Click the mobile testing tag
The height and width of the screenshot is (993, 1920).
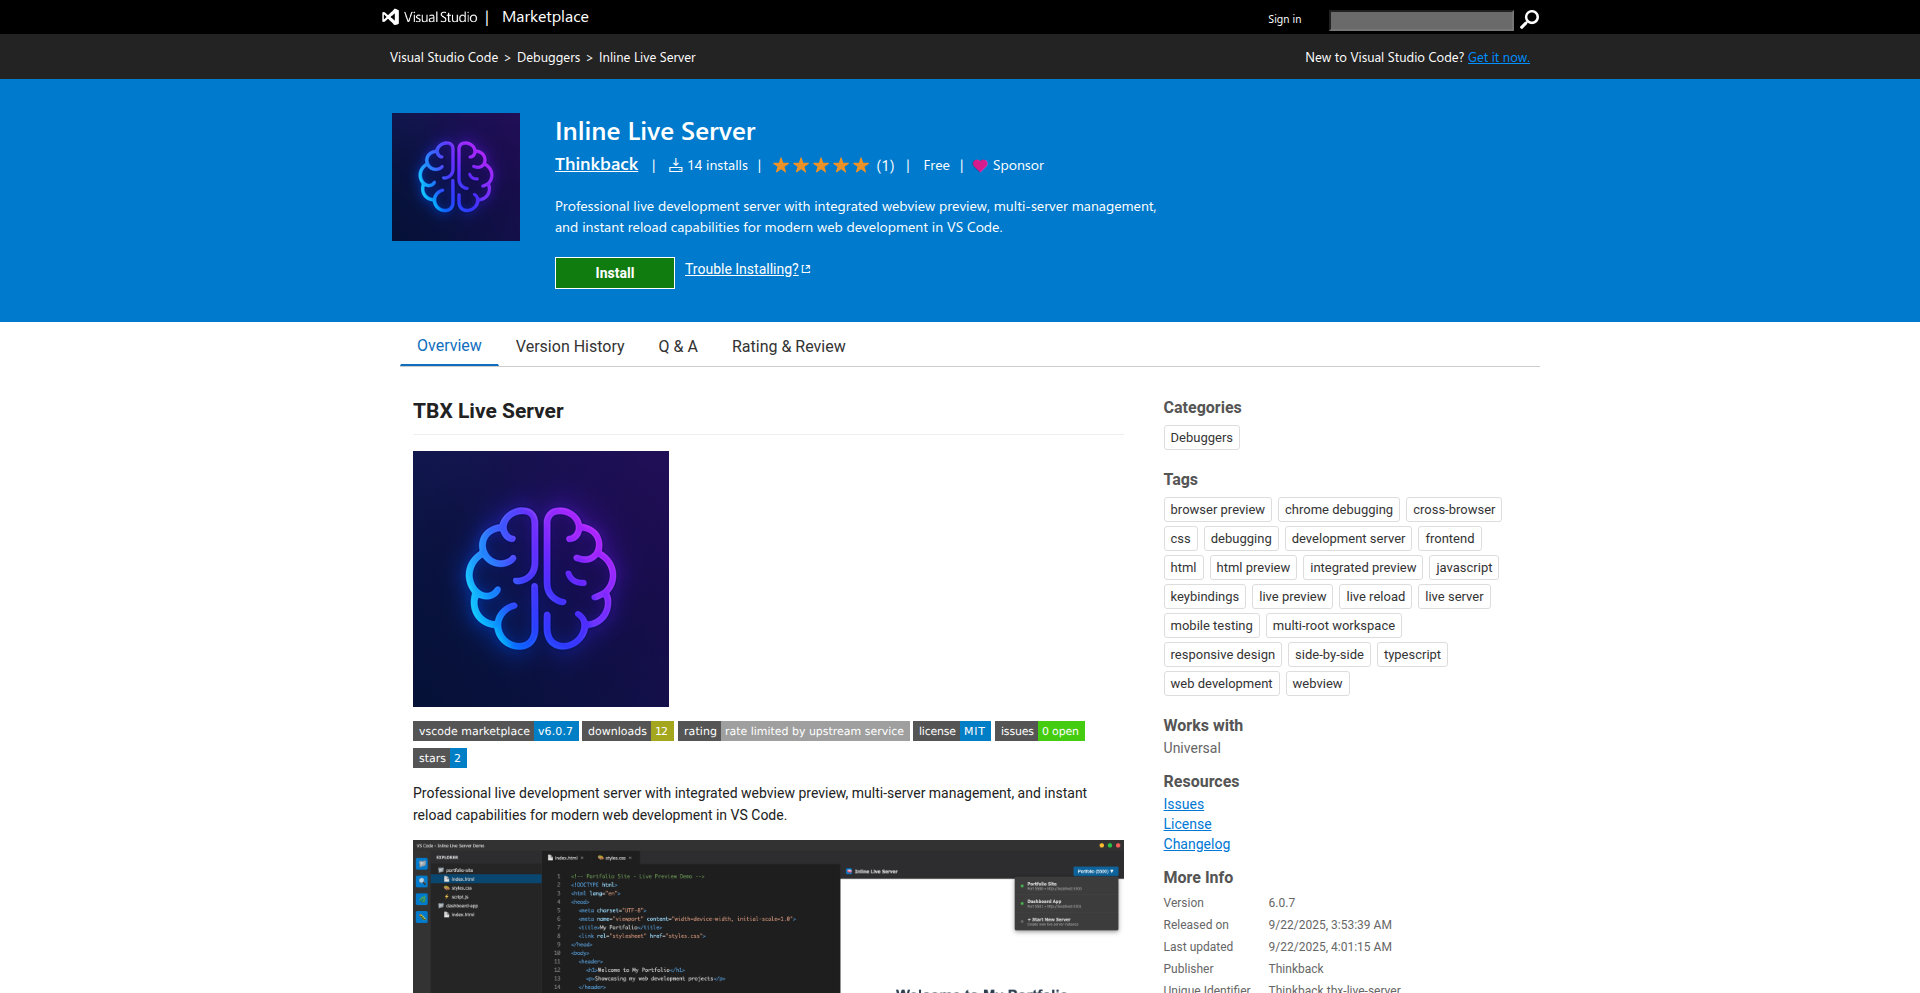click(1211, 626)
